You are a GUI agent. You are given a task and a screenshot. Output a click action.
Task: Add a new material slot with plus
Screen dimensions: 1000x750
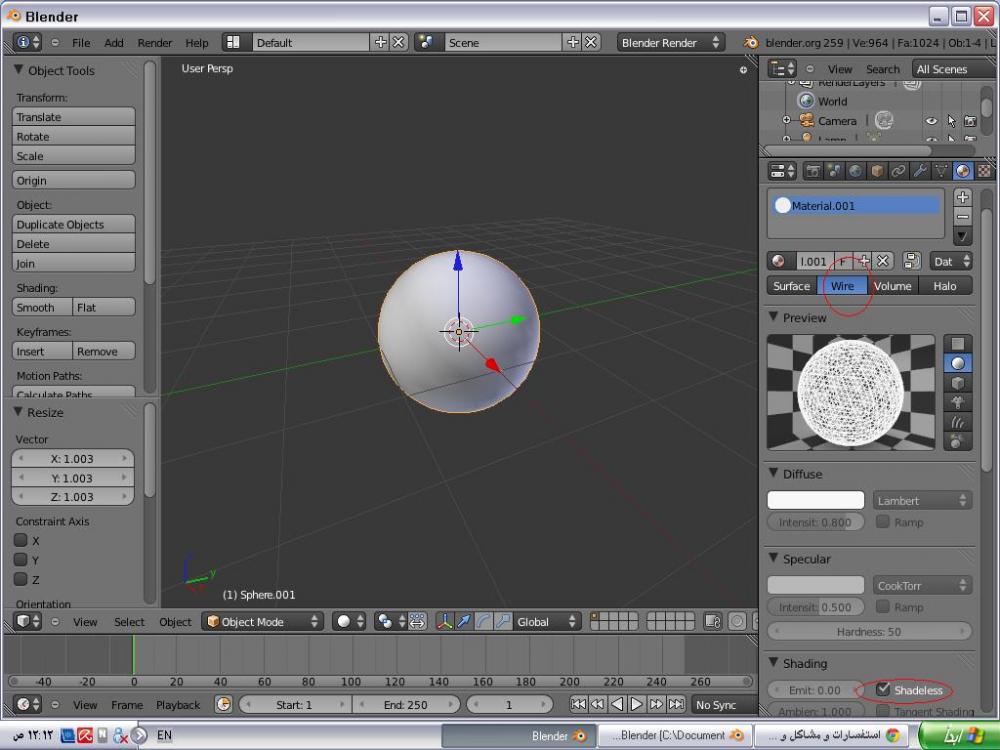(962, 197)
